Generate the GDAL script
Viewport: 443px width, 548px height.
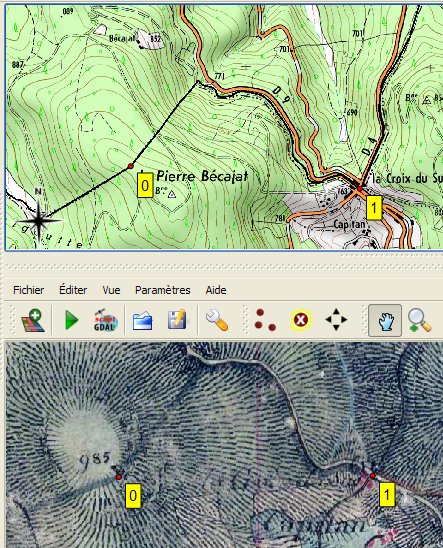(x=106, y=320)
